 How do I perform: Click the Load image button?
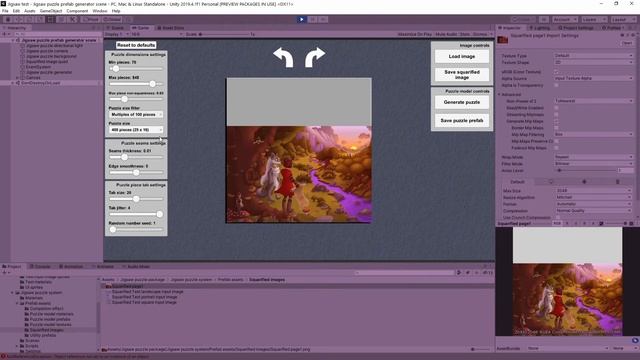[x=462, y=56]
